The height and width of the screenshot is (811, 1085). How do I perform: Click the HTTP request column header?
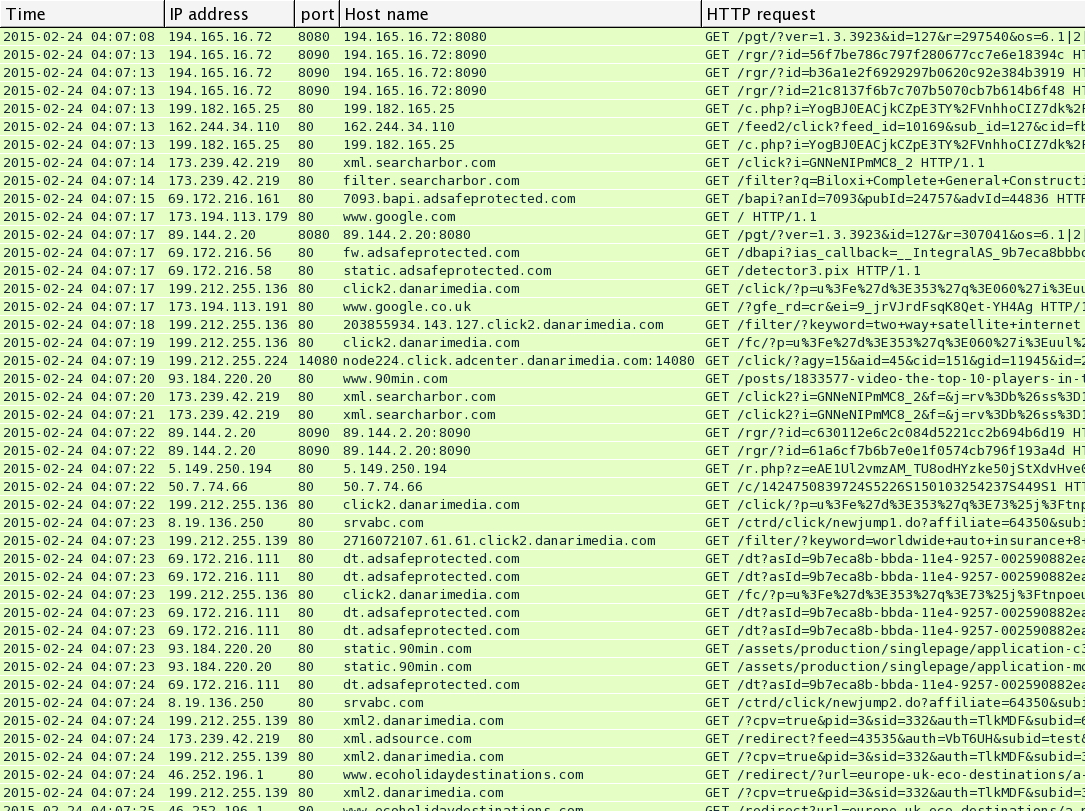(893, 14)
